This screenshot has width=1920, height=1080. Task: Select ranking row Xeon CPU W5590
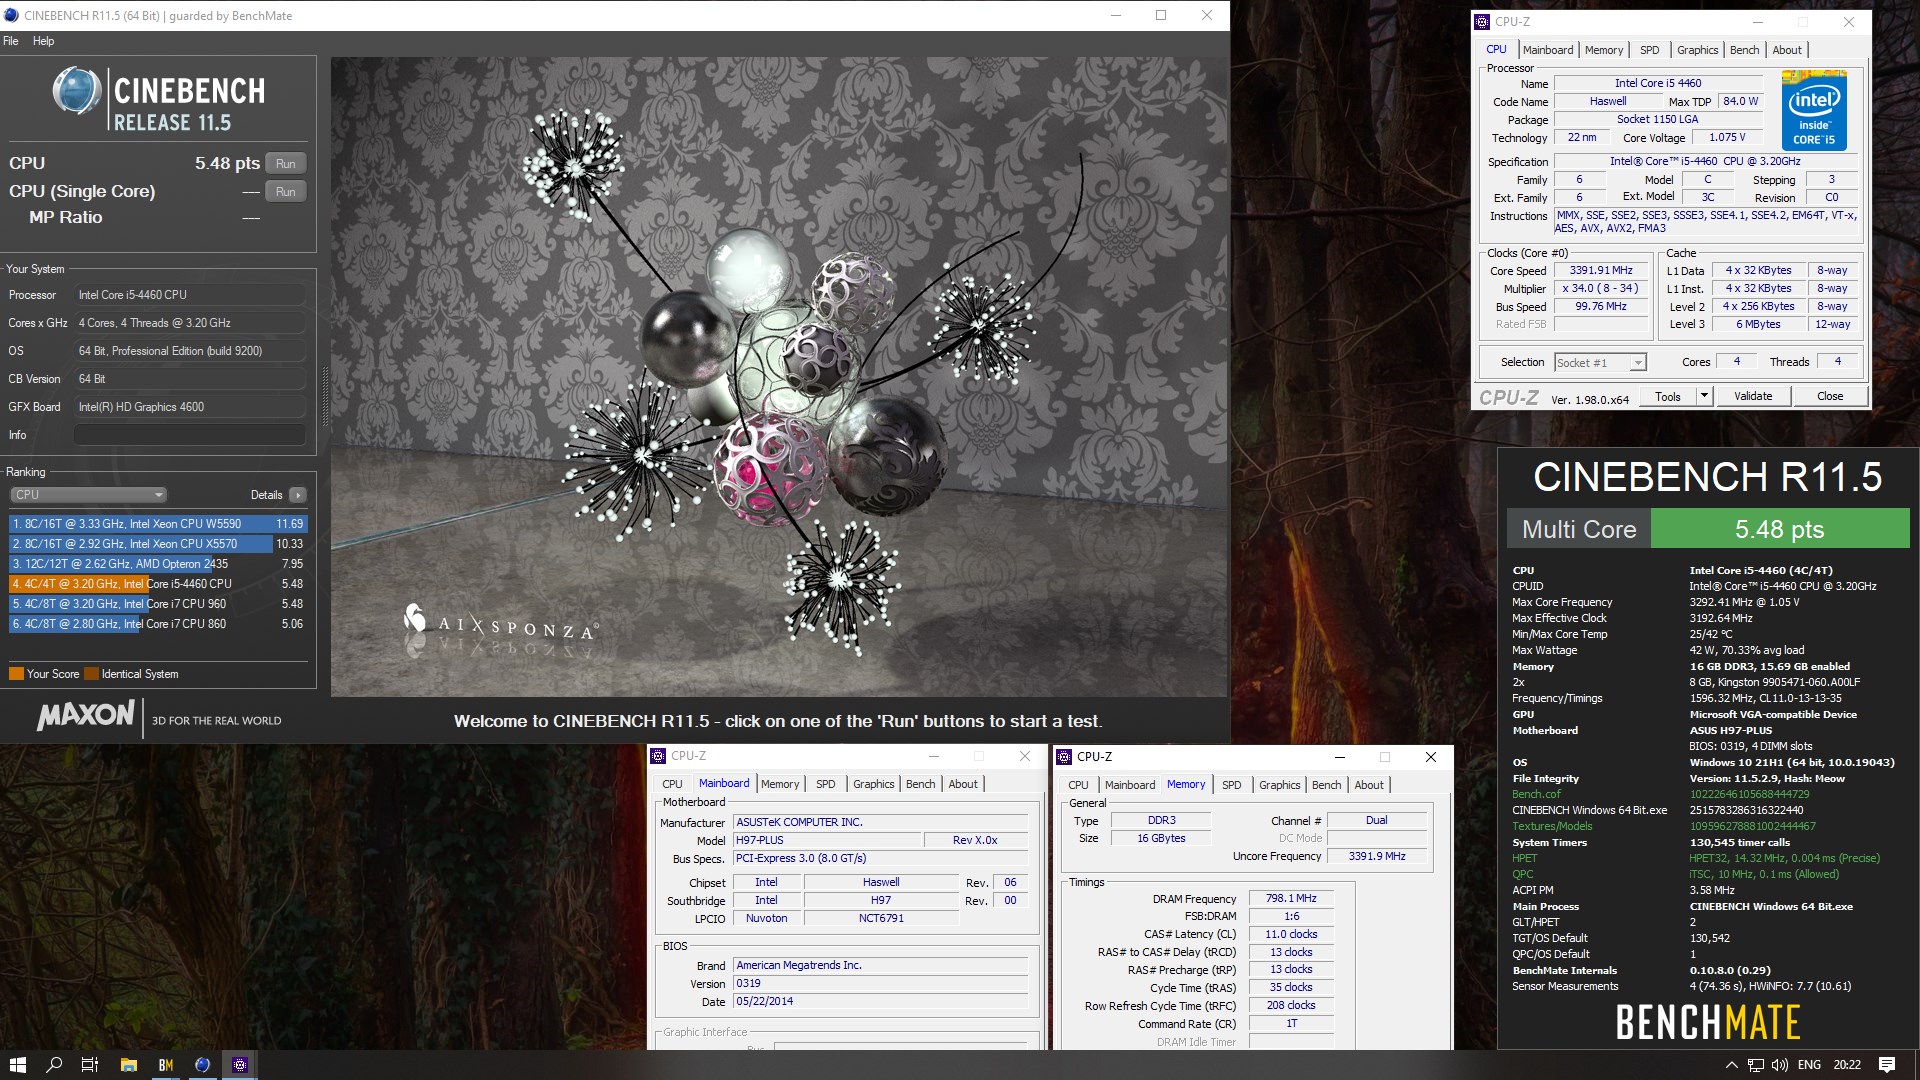pyautogui.click(x=158, y=524)
